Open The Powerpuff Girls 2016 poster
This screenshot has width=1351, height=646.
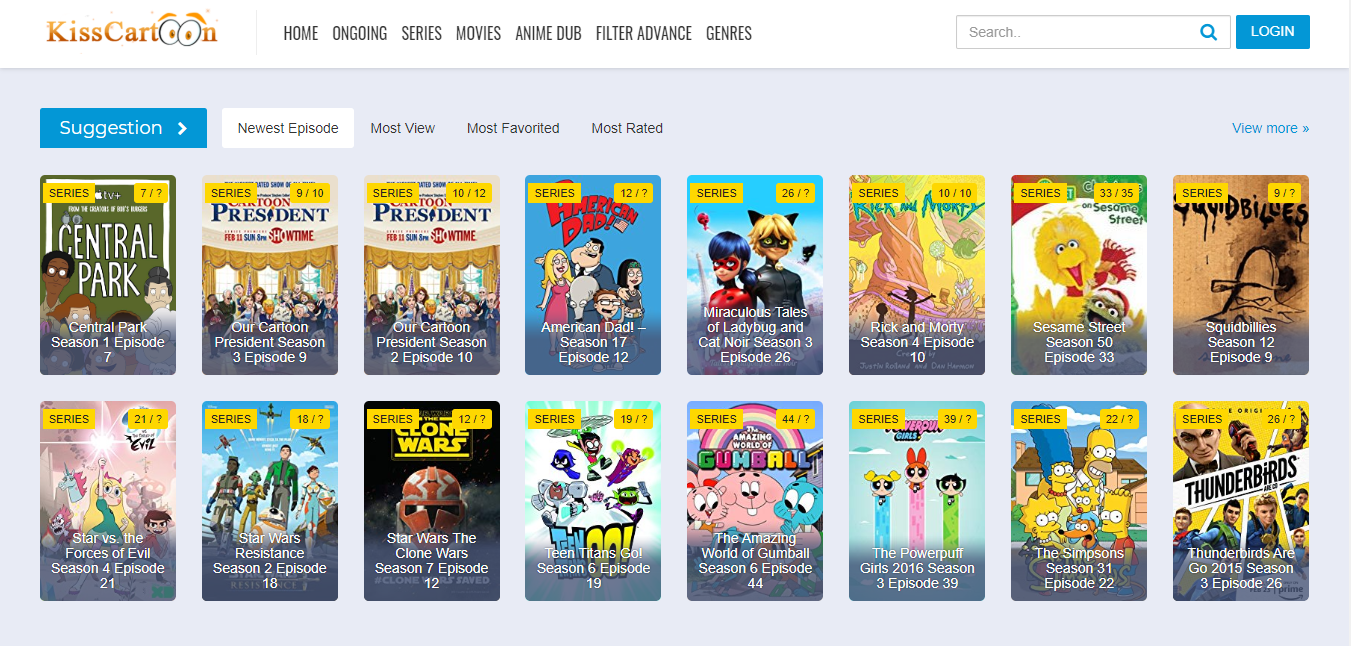pyautogui.click(x=917, y=501)
